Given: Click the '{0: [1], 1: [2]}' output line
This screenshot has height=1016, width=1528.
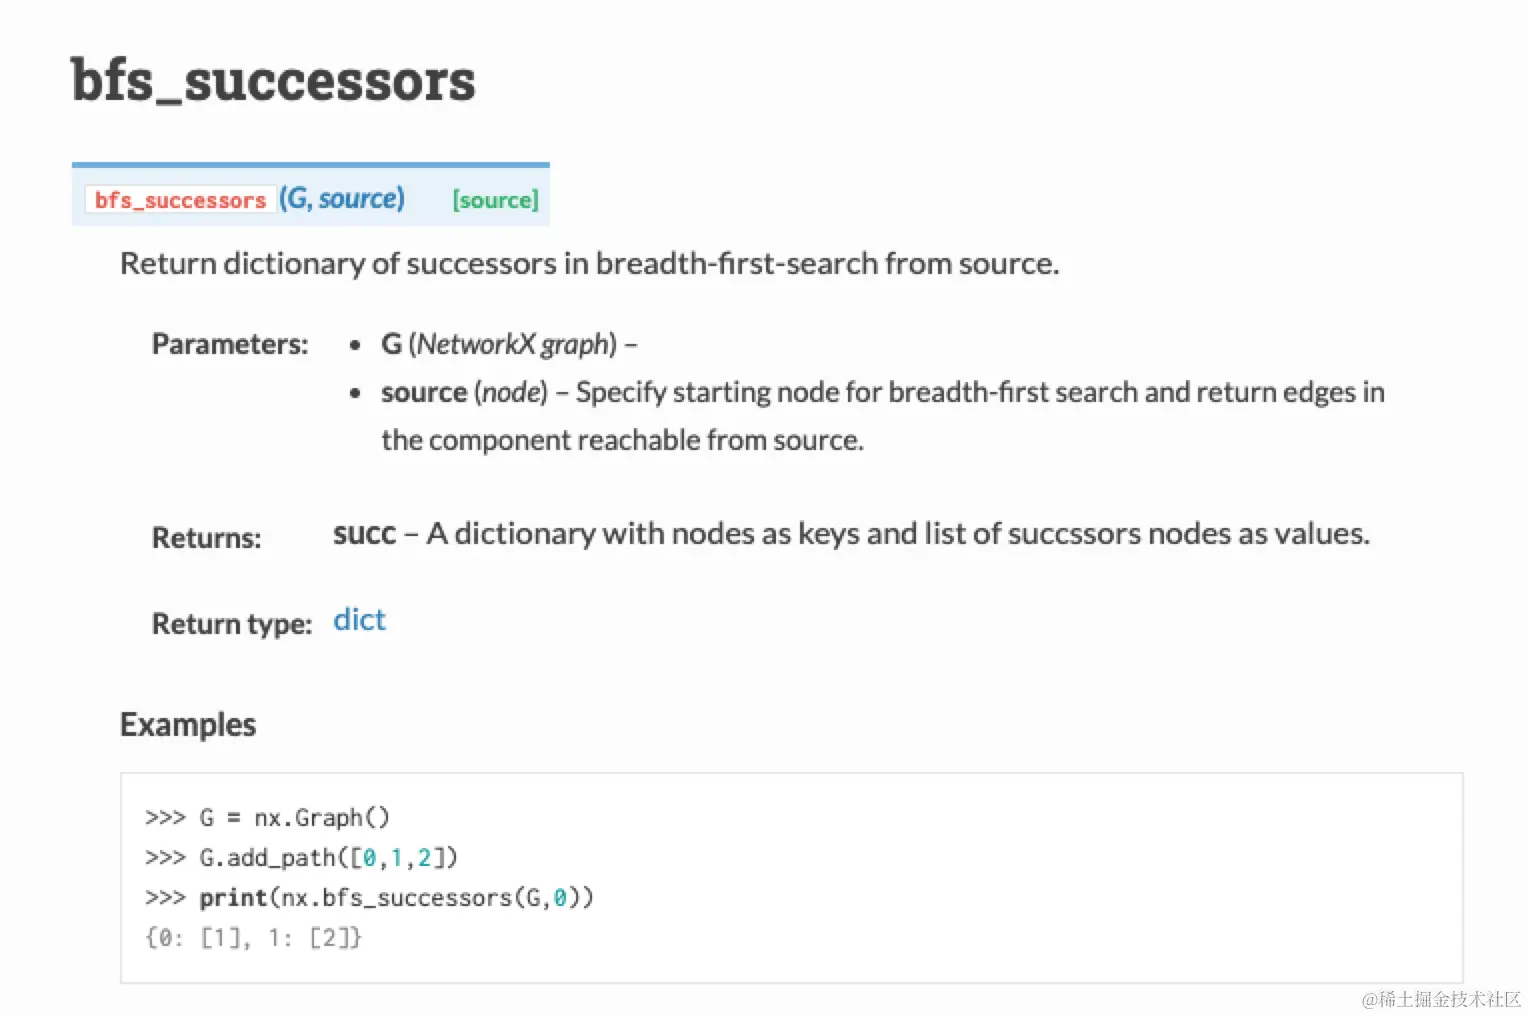Looking at the screenshot, I should tap(253, 938).
